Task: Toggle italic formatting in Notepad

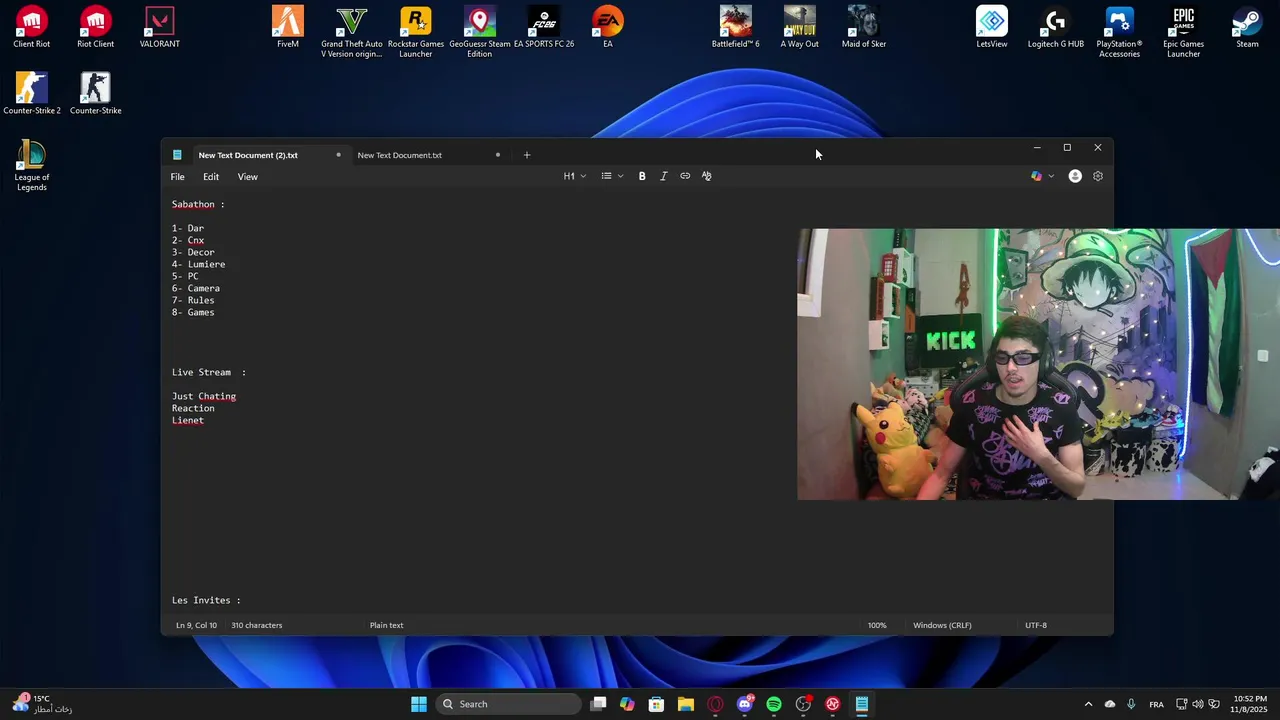Action: 663,176
